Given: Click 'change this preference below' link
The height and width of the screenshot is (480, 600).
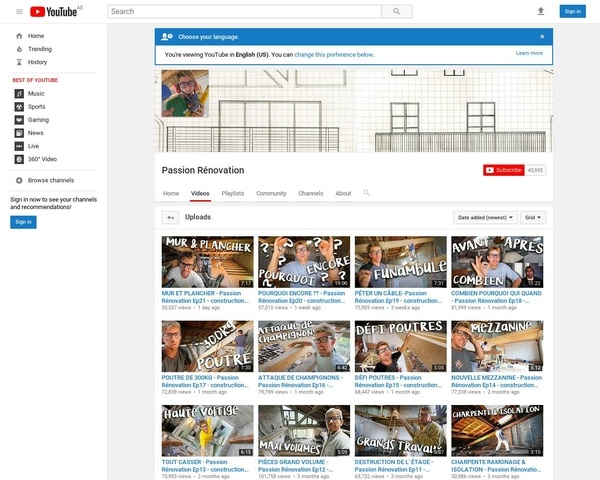Looking at the screenshot, I should 334,55.
